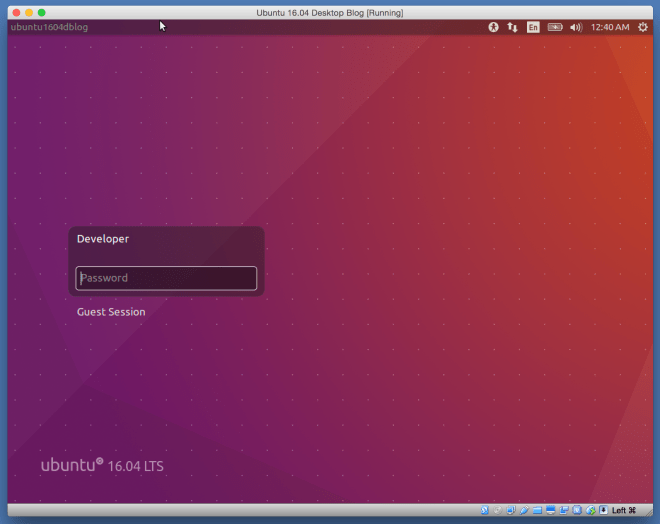Open the shared folders status icon
Image resolution: width=660 pixels, height=524 pixels.
pyautogui.click(x=537, y=510)
